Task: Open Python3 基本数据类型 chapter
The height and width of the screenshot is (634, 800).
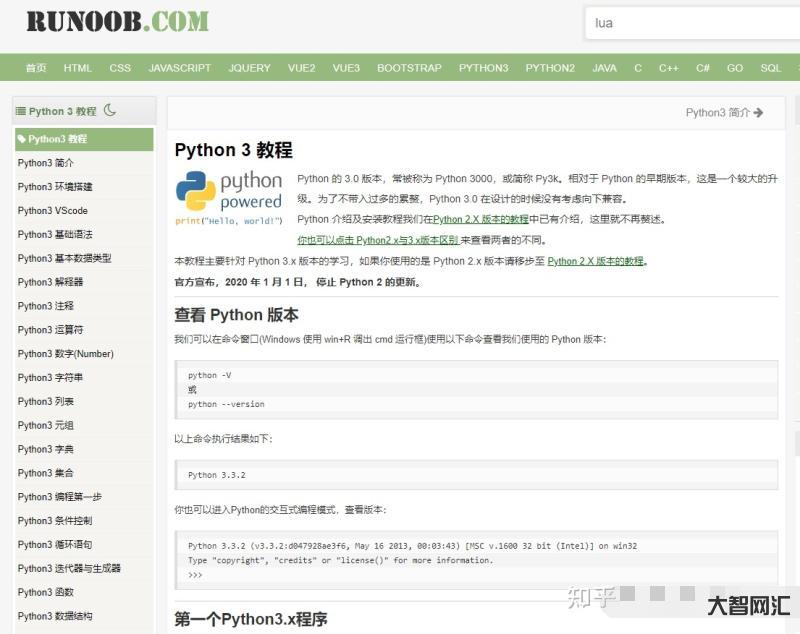Action: pos(64,258)
